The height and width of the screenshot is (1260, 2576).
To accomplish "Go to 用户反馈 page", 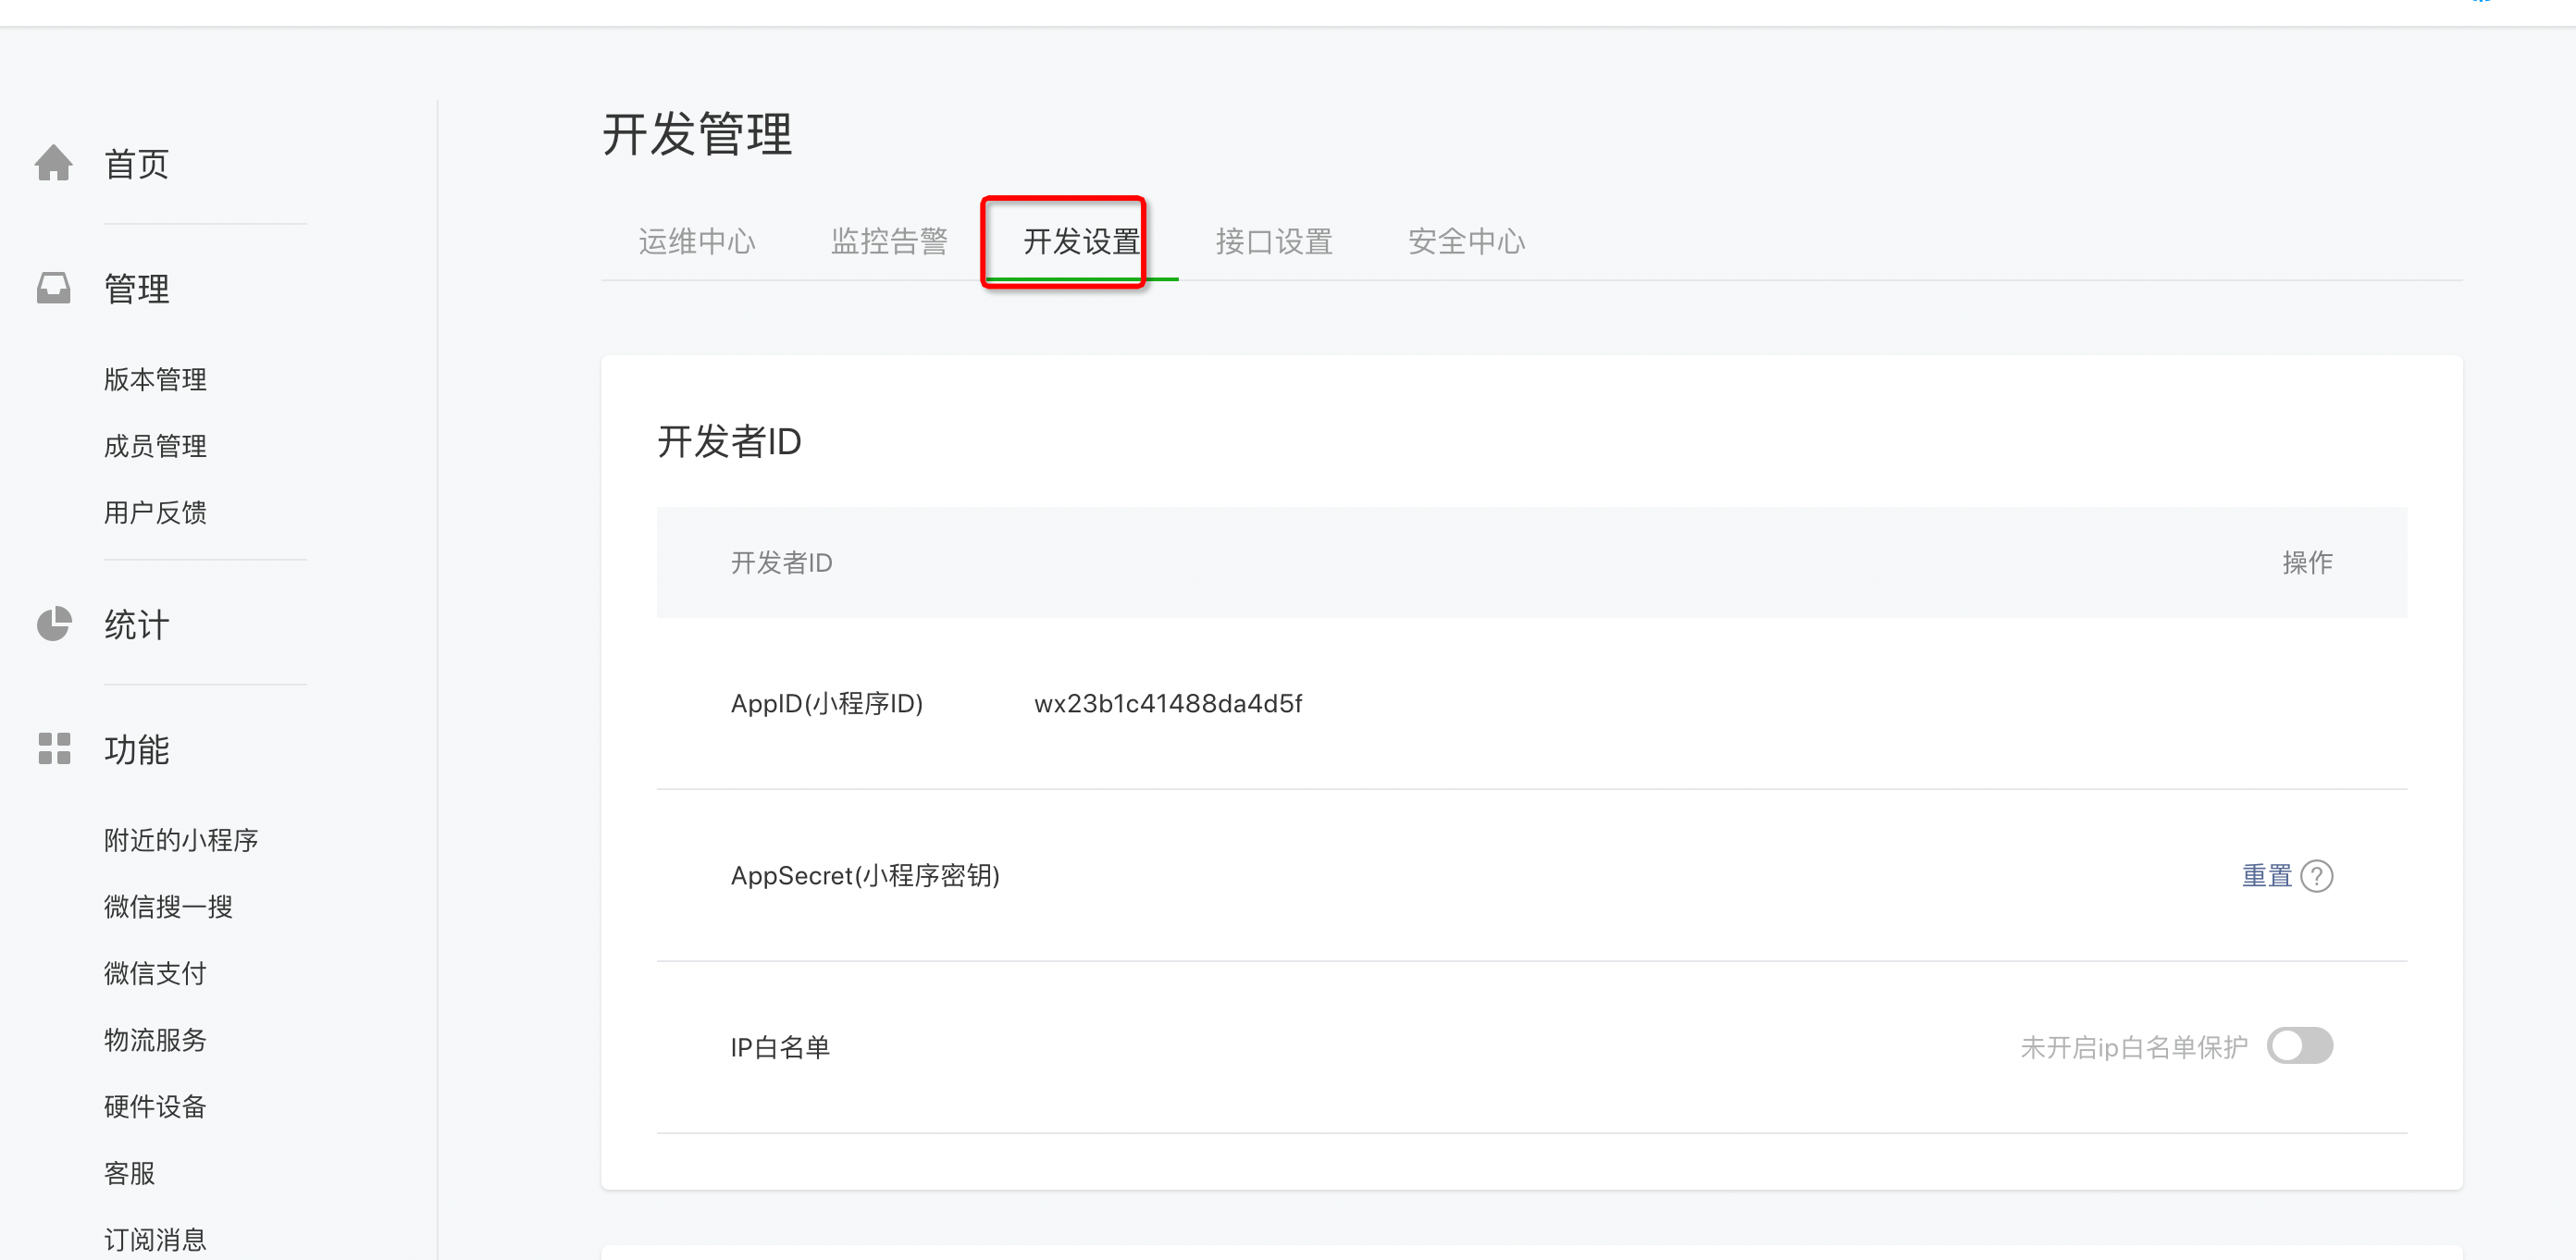I will 155,512.
